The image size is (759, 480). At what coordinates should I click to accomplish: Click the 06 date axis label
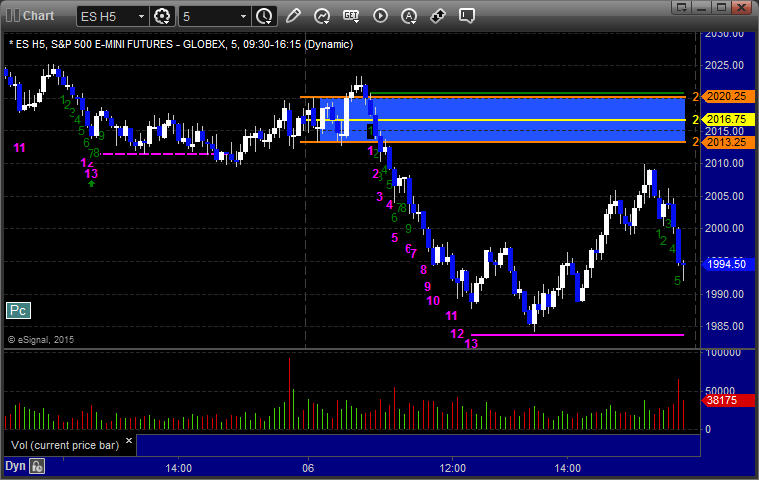pos(308,468)
